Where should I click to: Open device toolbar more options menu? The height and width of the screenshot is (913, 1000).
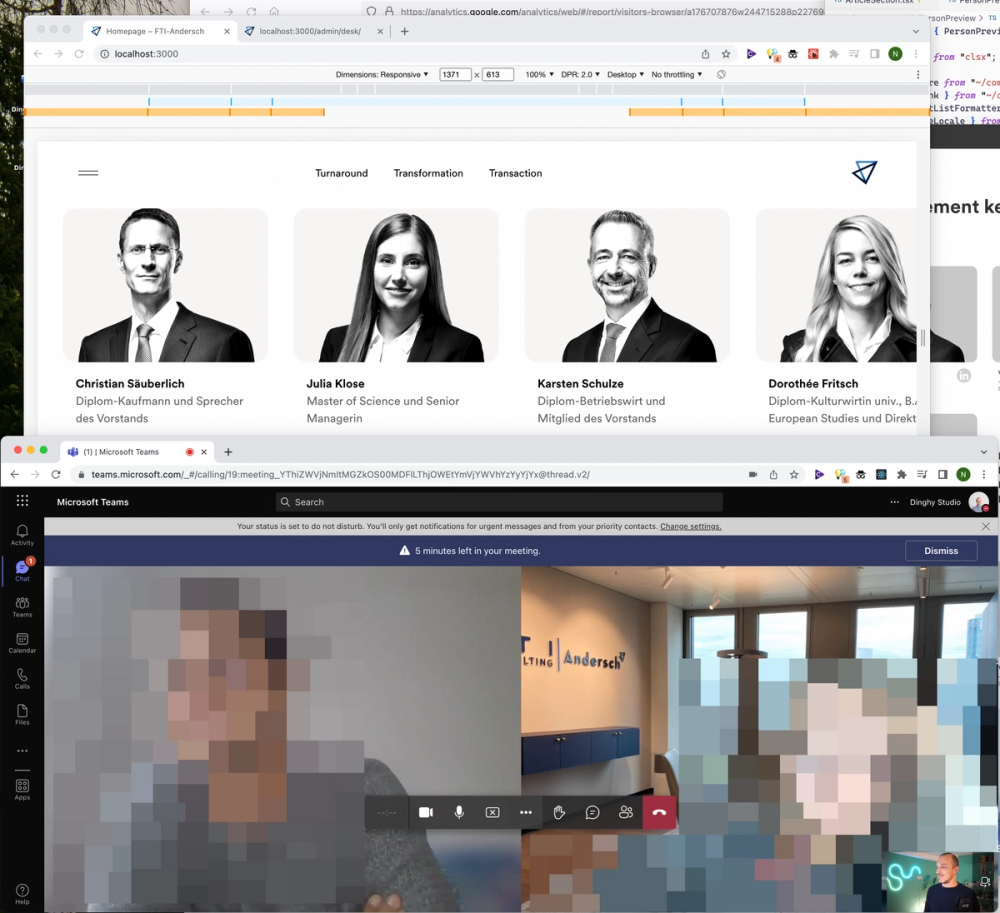click(x=918, y=75)
